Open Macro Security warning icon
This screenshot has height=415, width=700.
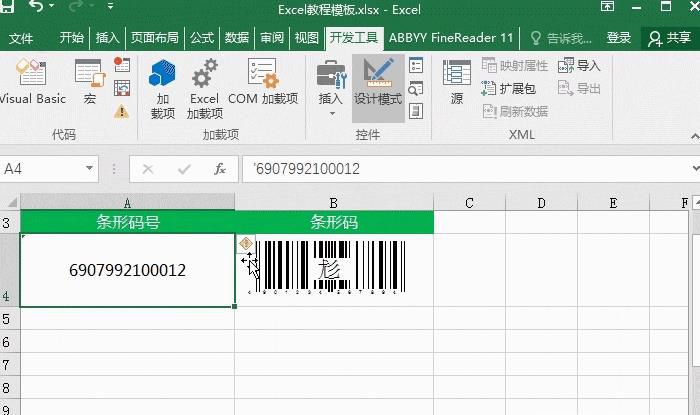pyautogui.click(x=121, y=111)
